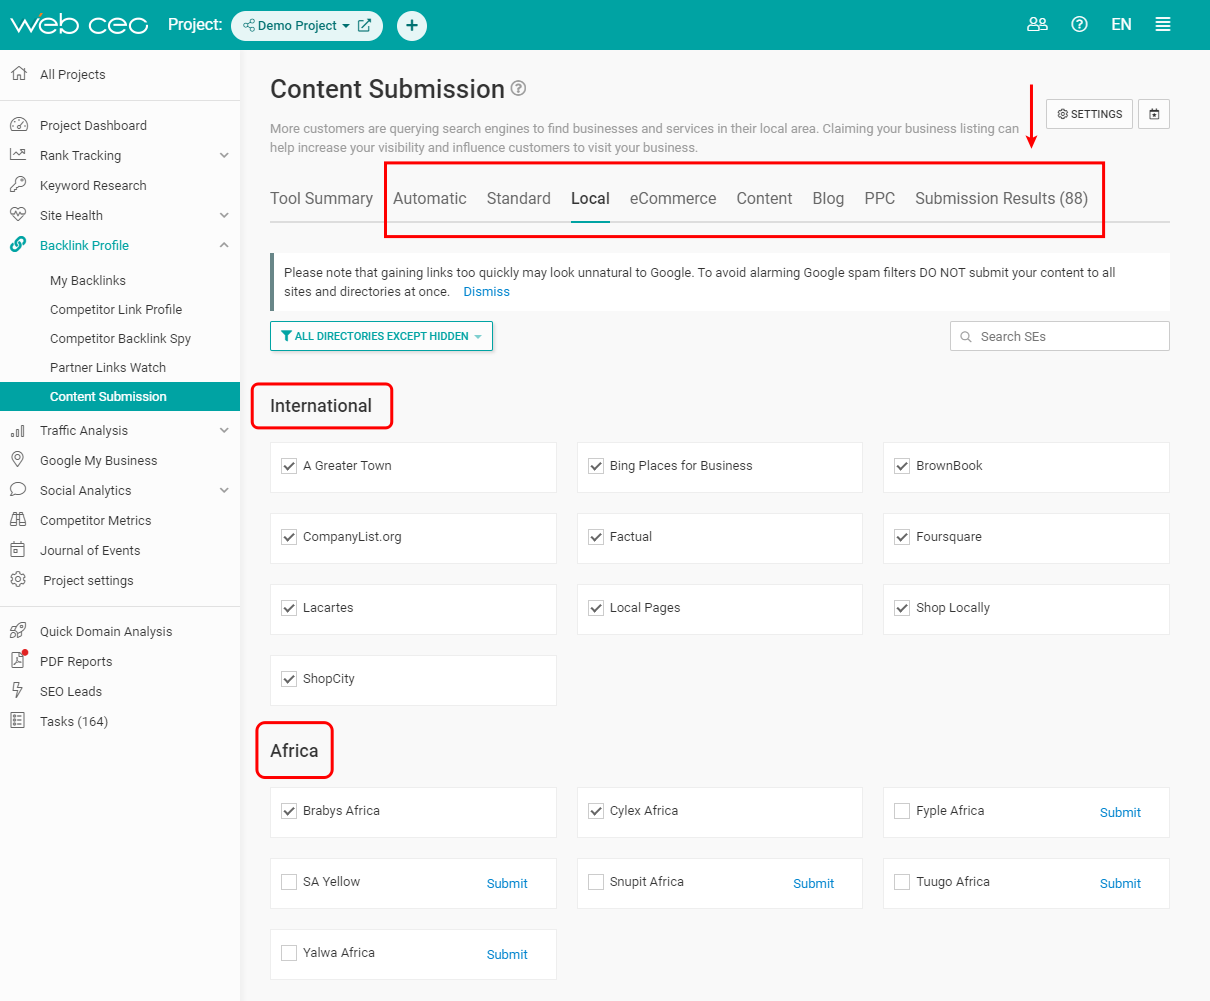This screenshot has height=1001, width=1210.
Task: Click the Keyword Research key icon
Action: (x=18, y=185)
